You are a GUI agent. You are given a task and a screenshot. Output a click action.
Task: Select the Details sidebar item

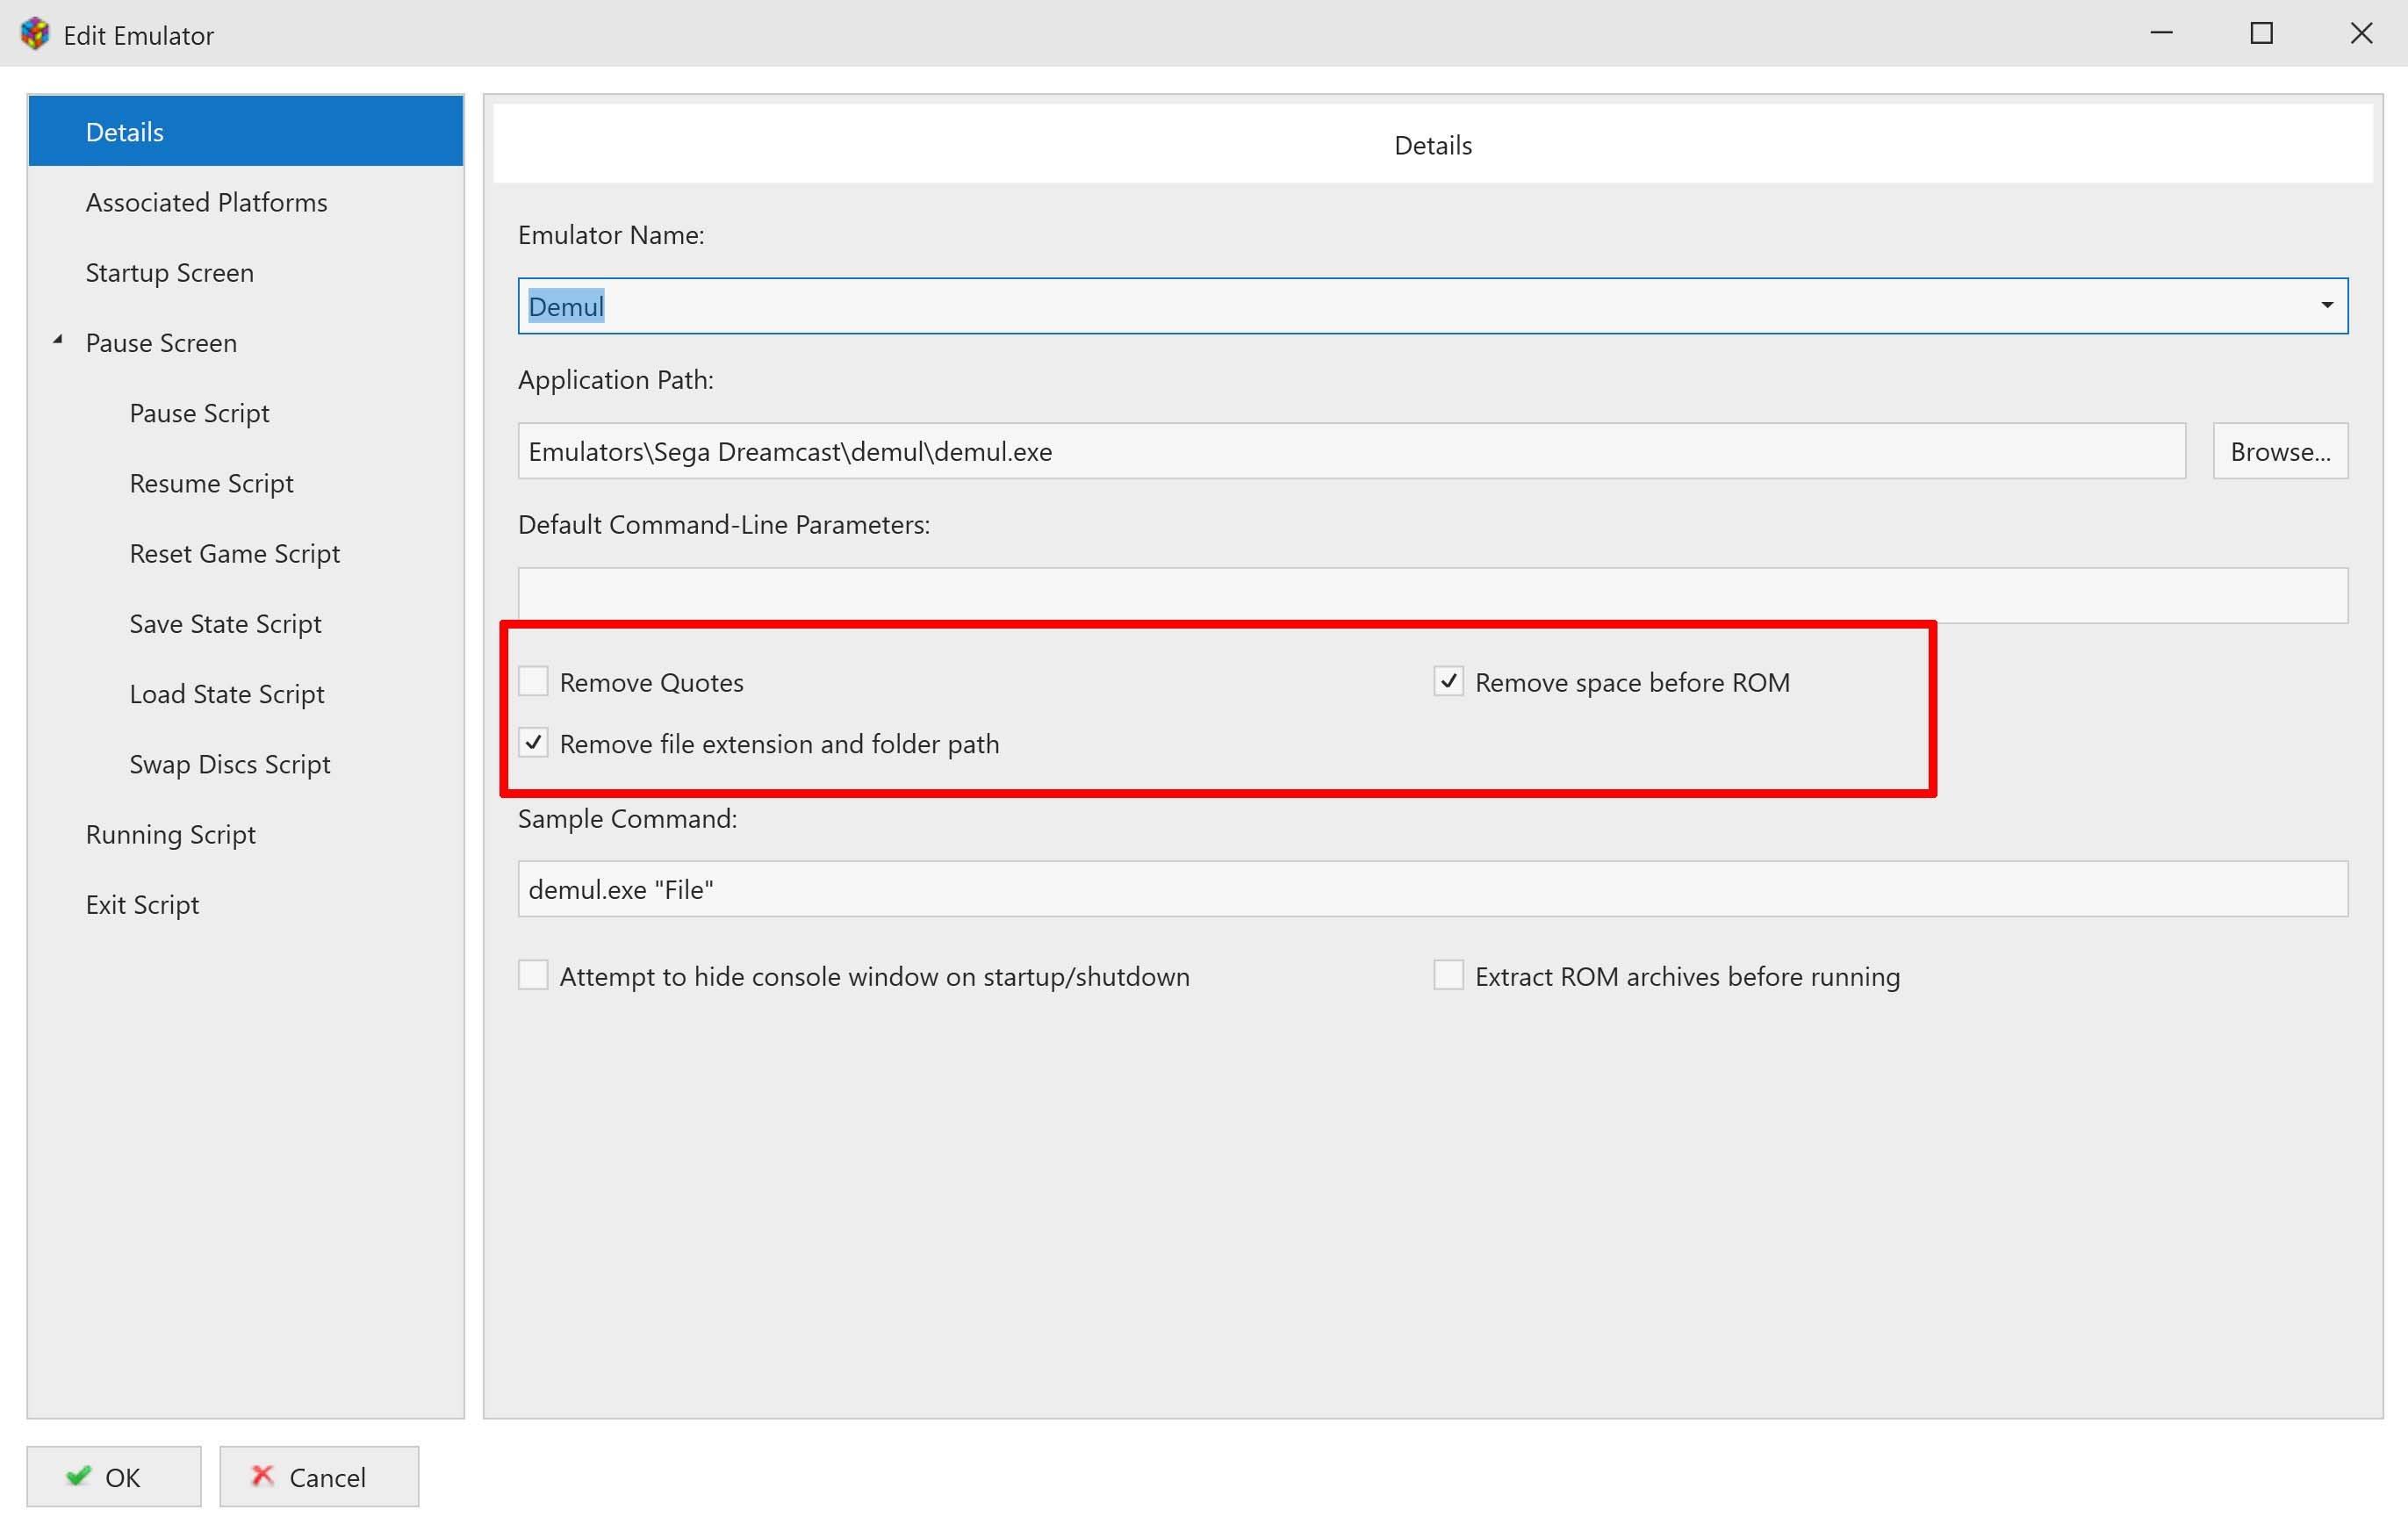[x=246, y=131]
